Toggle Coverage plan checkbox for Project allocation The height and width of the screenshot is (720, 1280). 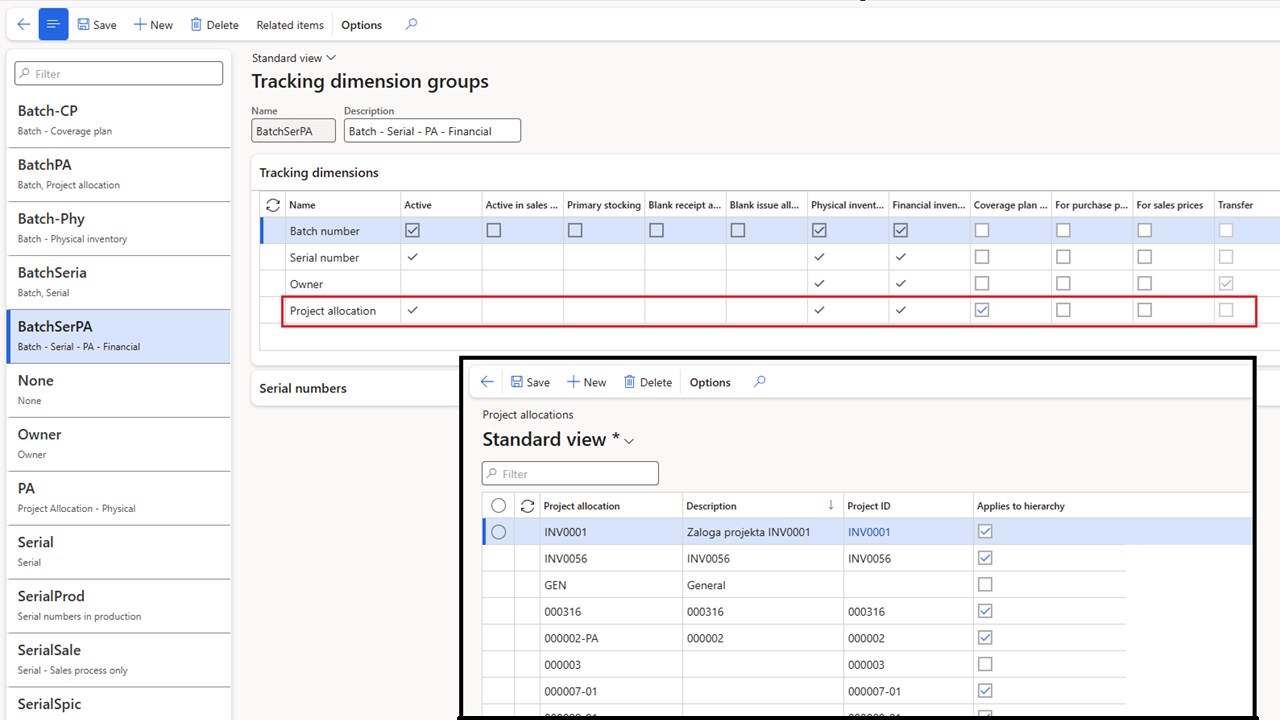pos(982,310)
